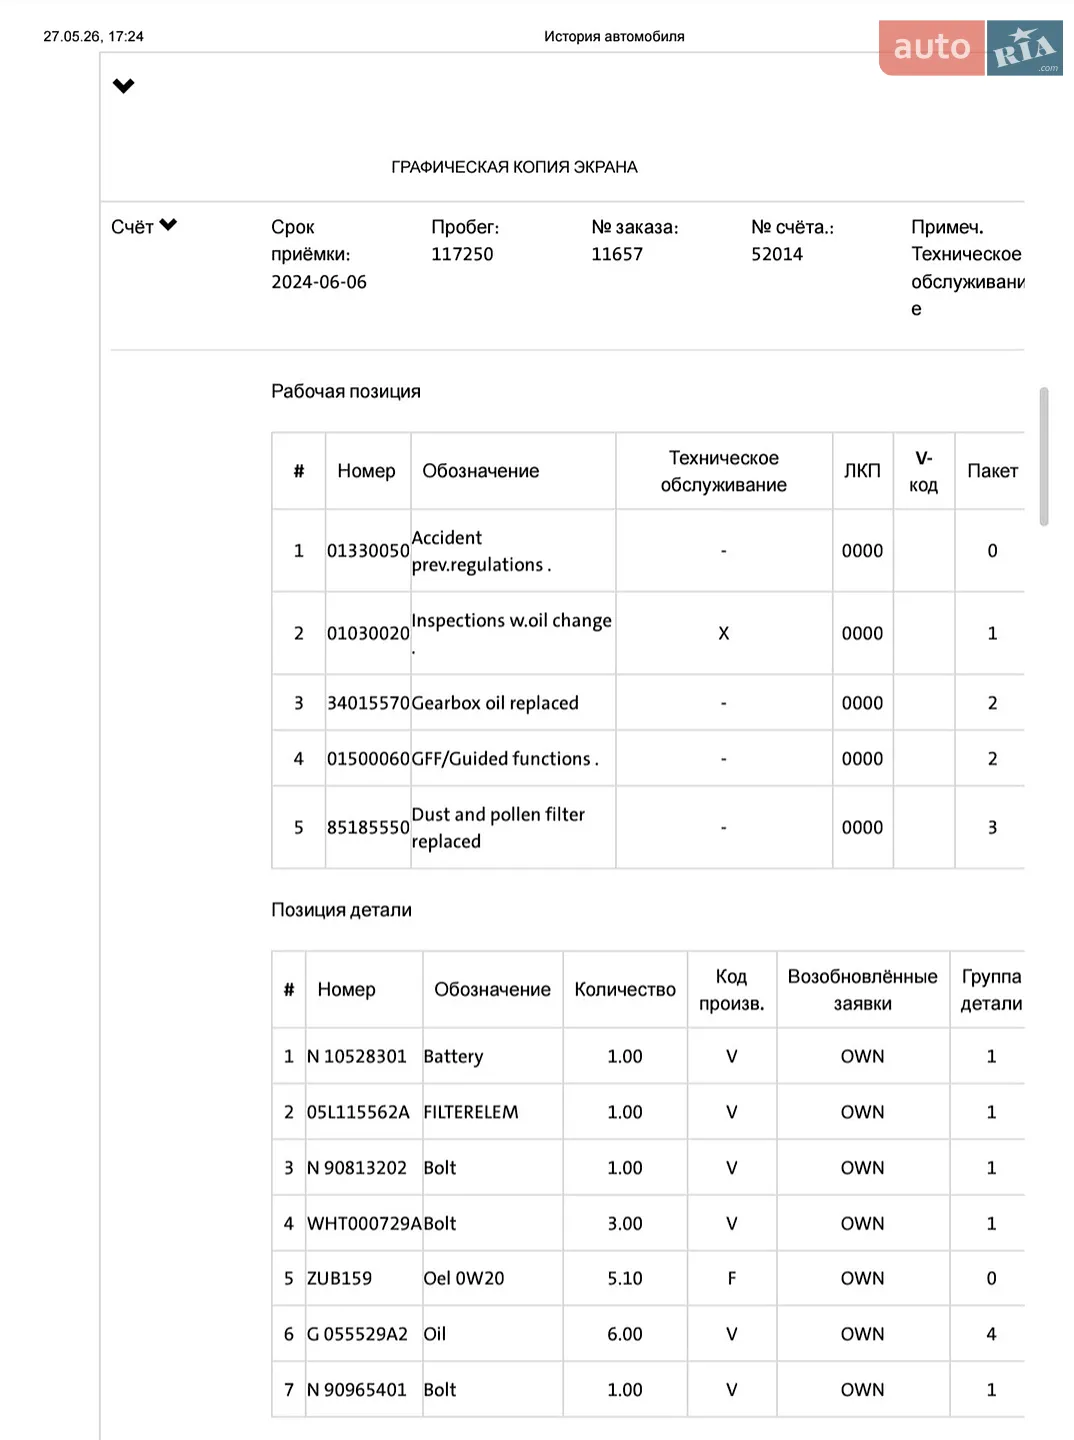Select the Oel 0W20 part entry
The width and height of the screenshot is (1074, 1440).
(x=464, y=1278)
